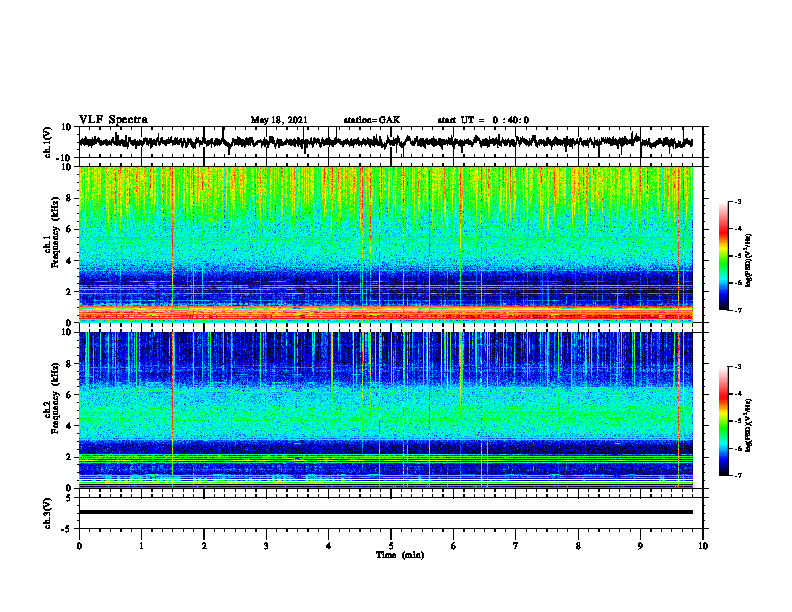The width and height of the screenshot is (792, 612).
Task: Click time axis tick label "1"
Action: click(141, 546)
